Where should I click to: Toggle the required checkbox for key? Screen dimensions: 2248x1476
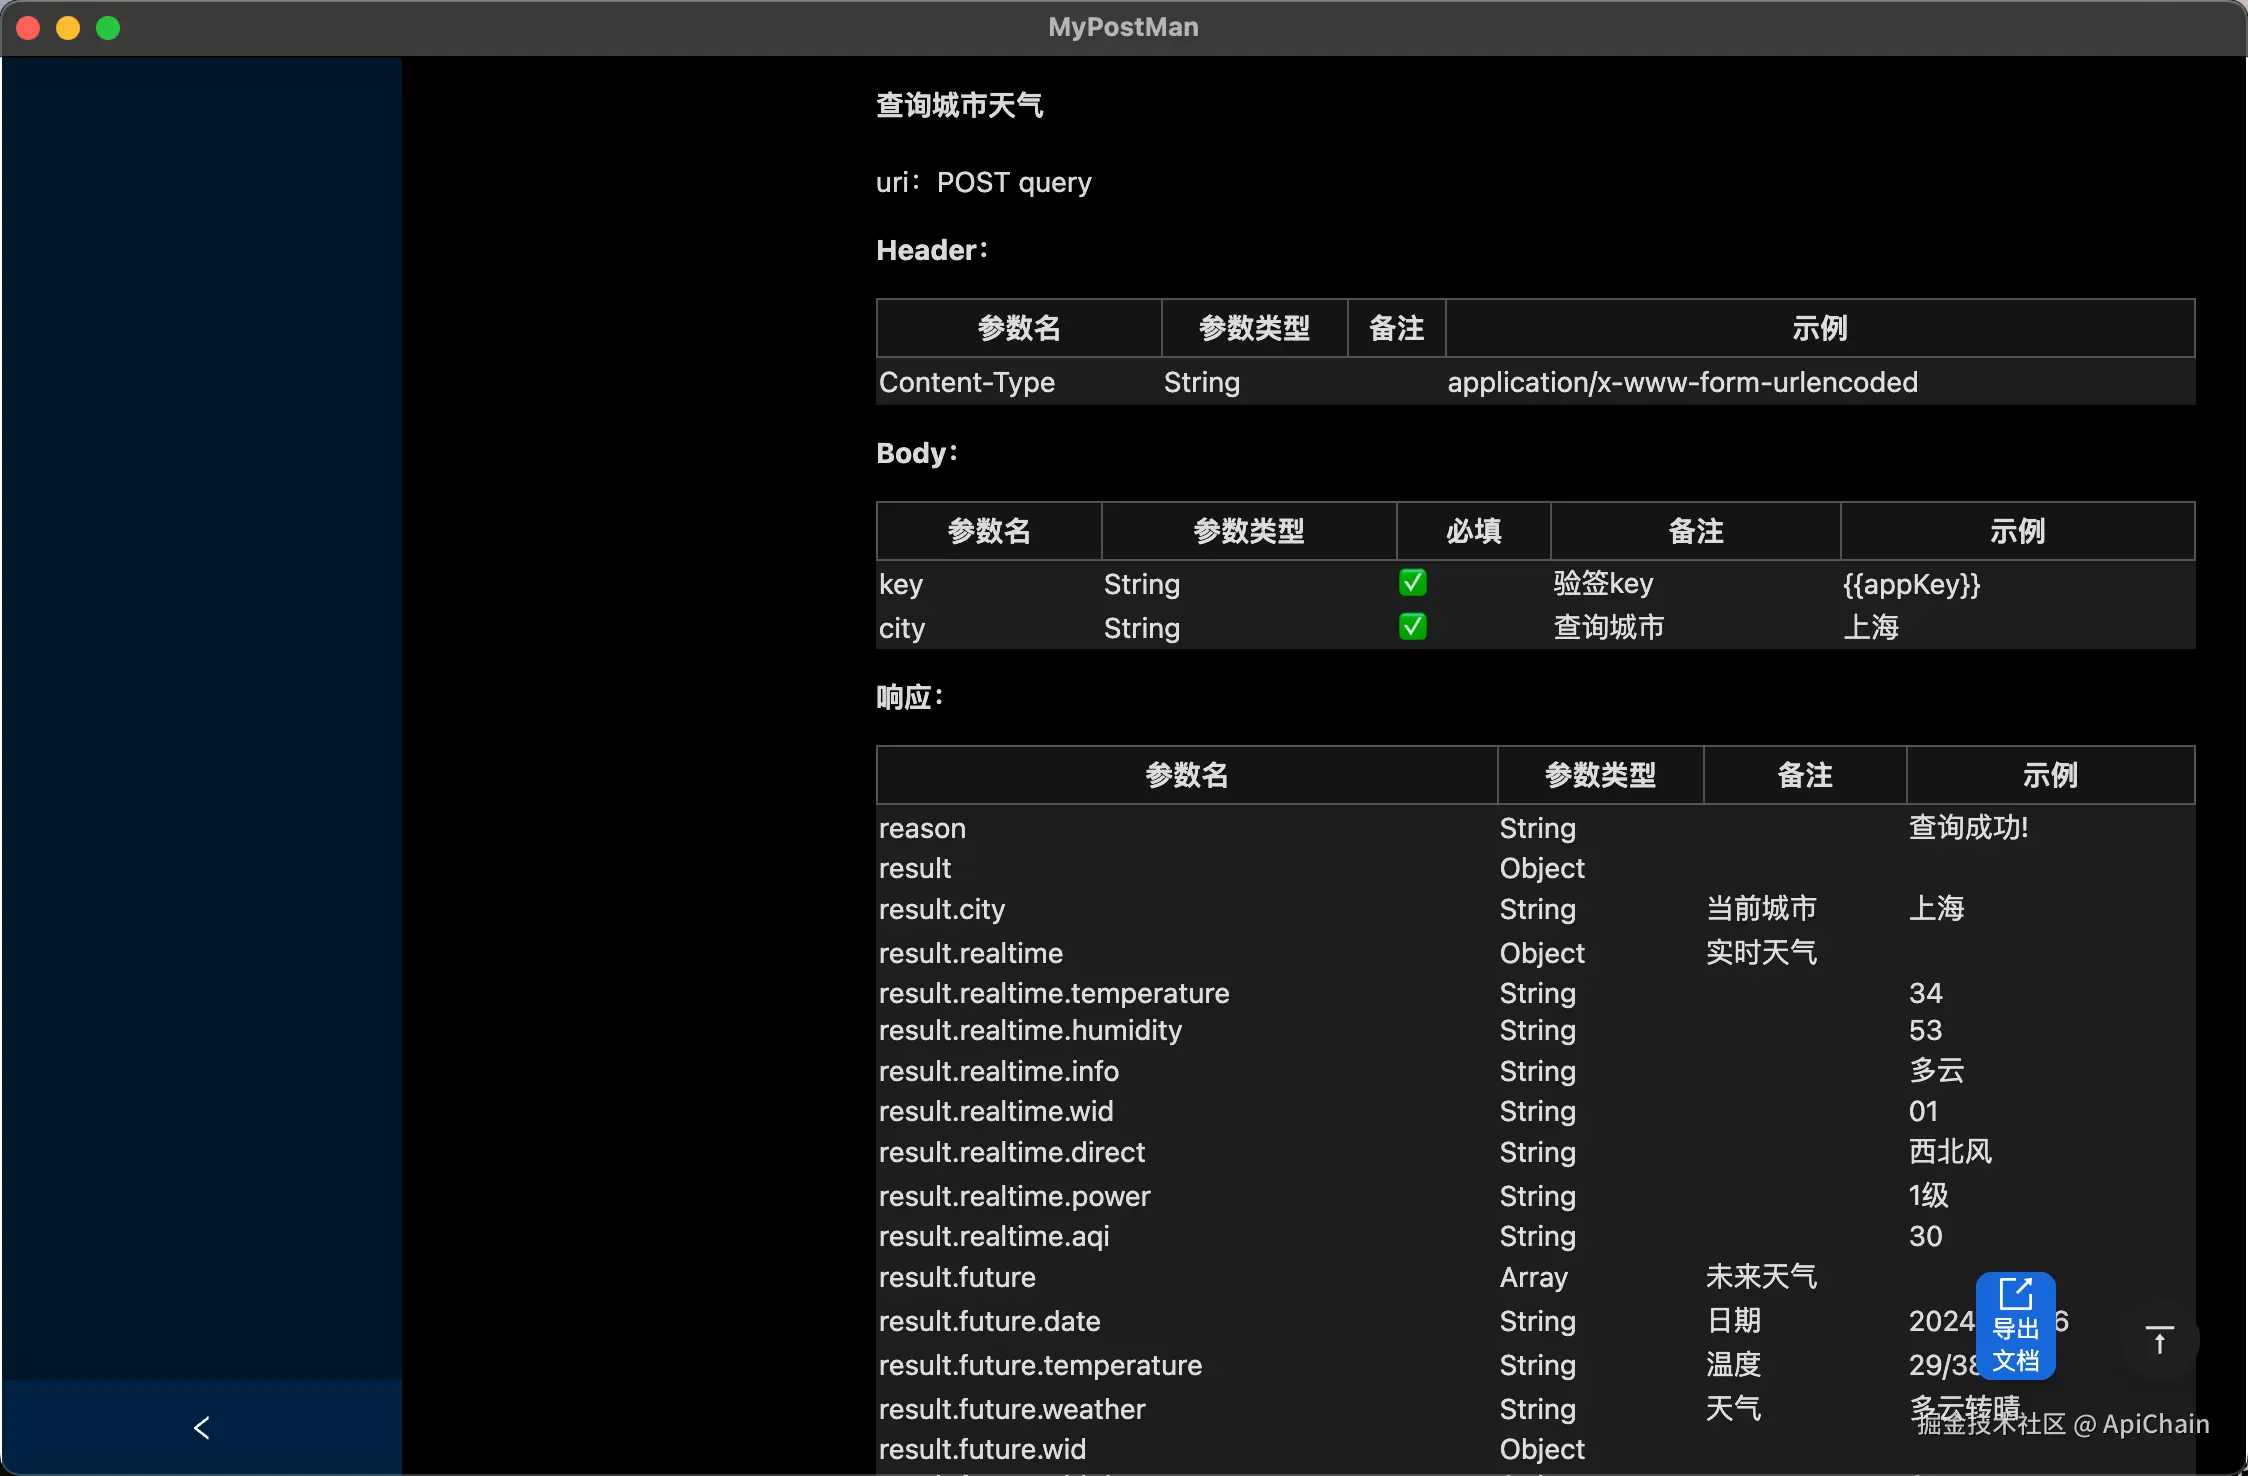tap(1412, 583)
